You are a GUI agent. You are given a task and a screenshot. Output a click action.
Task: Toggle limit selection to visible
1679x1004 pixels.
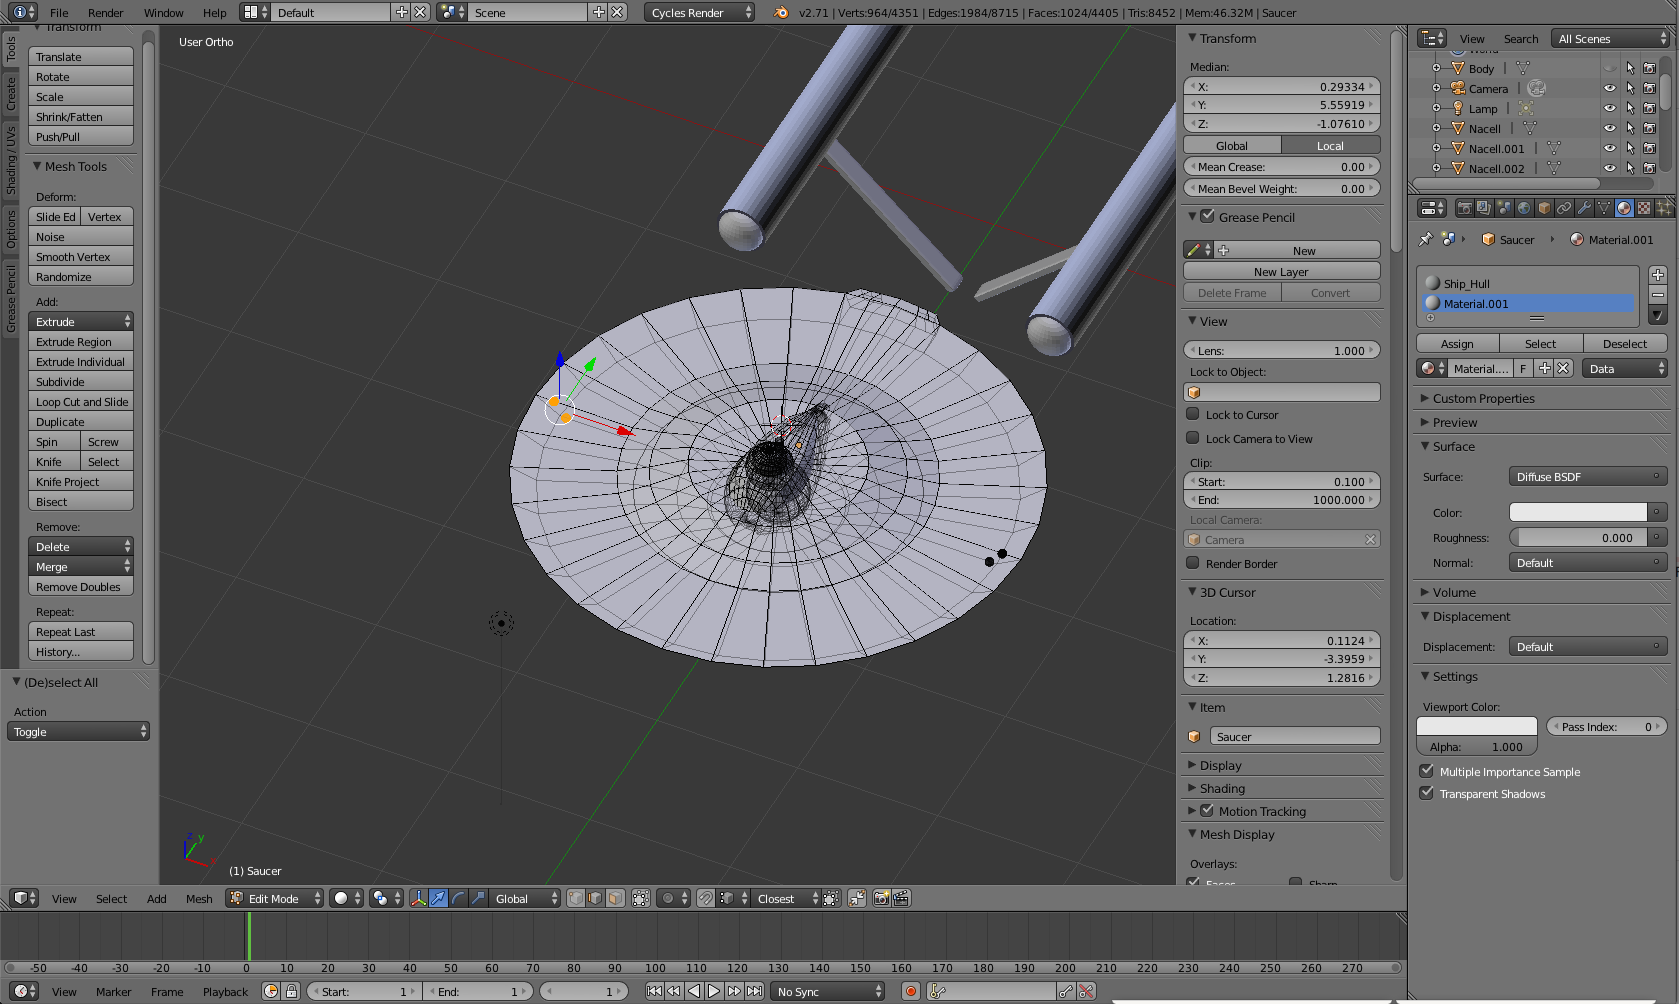(x=641, y=898)
